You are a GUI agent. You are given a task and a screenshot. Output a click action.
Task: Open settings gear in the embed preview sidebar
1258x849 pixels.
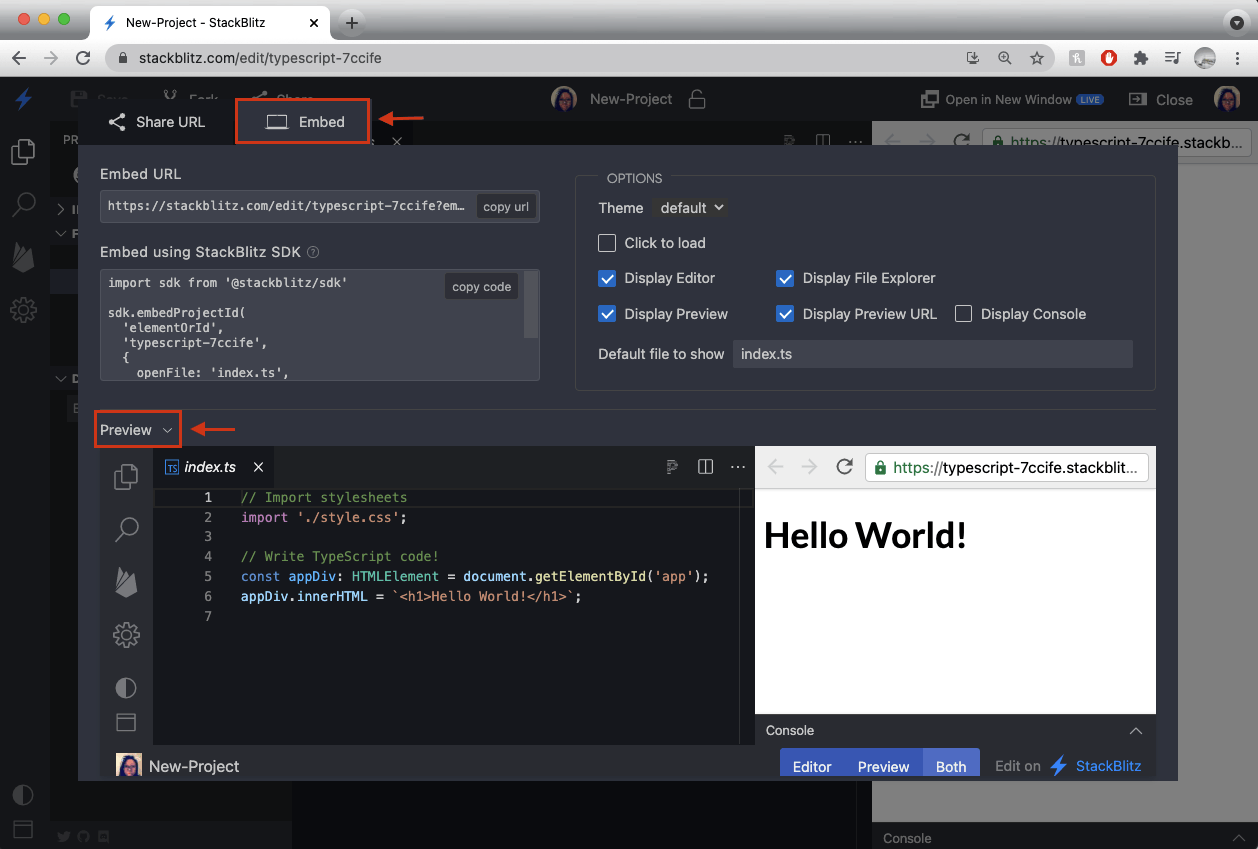pos(126,635)
